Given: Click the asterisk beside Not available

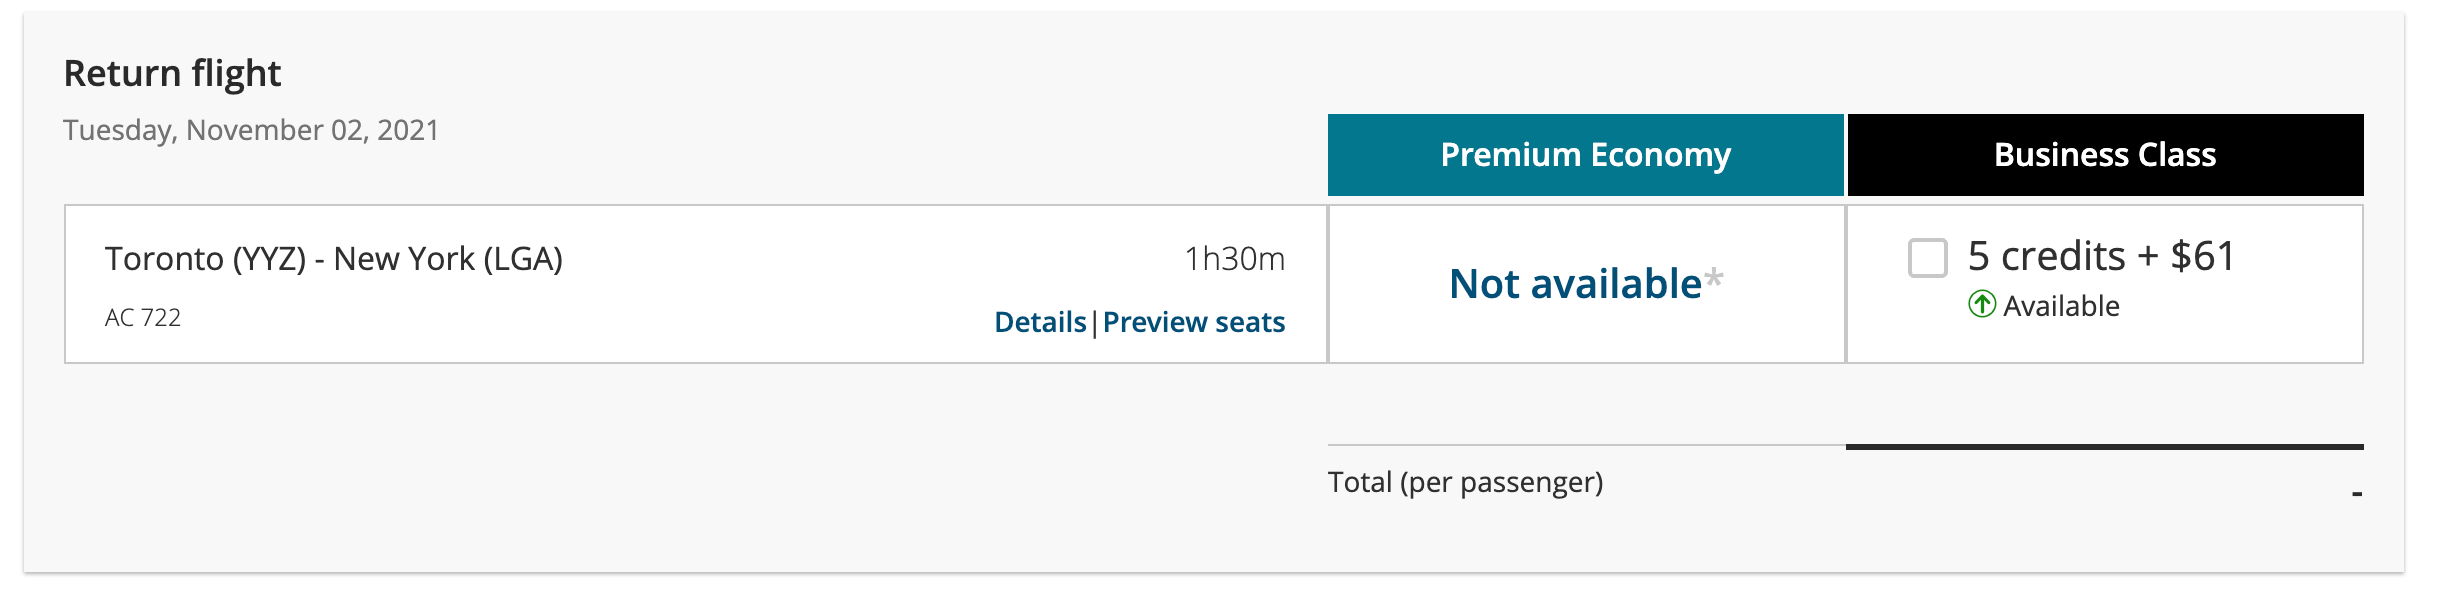Looking at the screenshot, I should [x=1713, y=278].
